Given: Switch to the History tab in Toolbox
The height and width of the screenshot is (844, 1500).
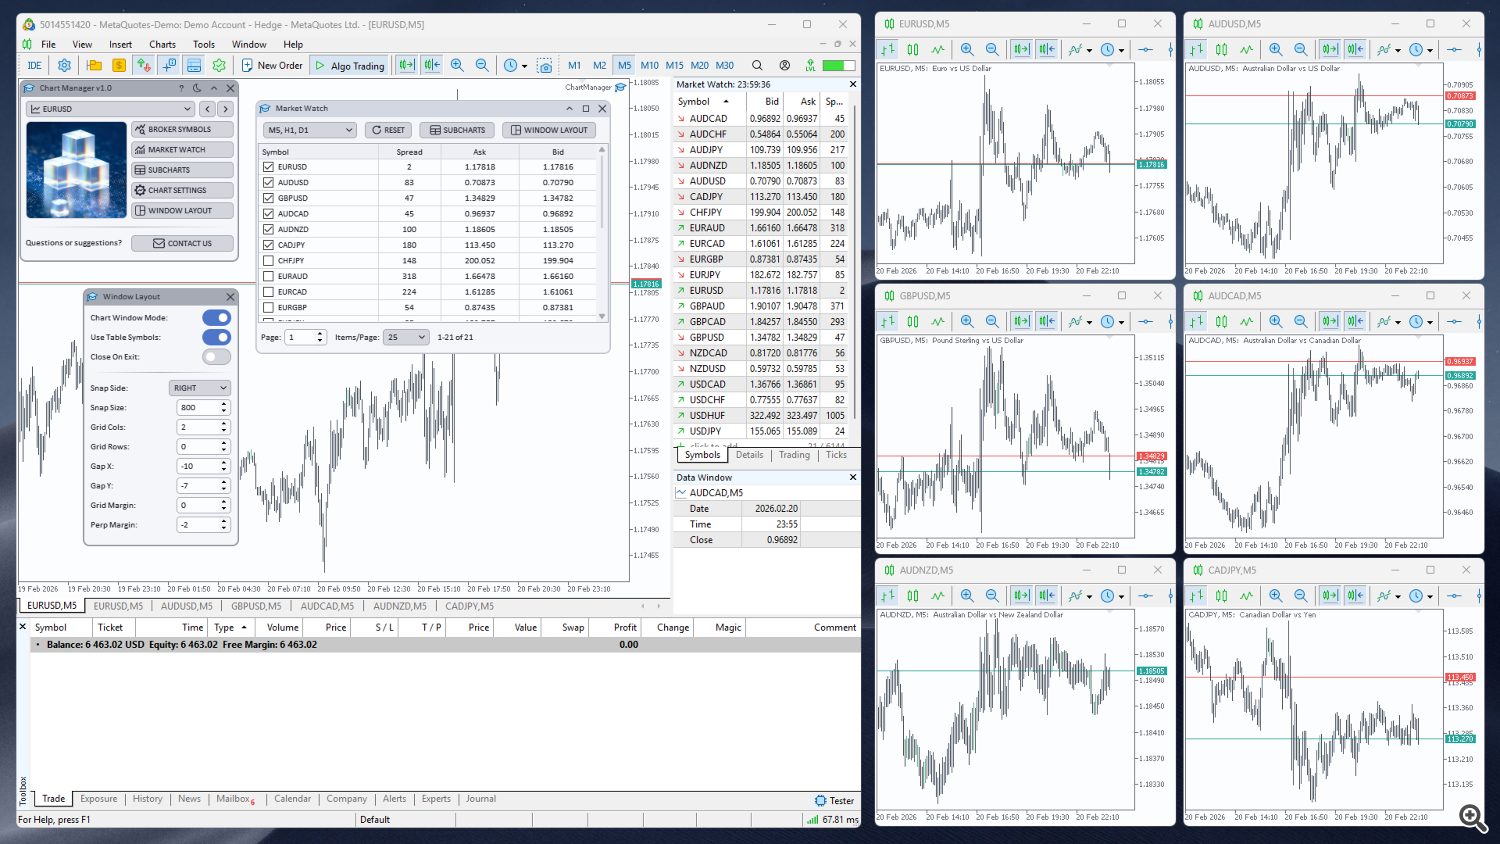Looking at the screenshot, I should (x=147, y=799).
